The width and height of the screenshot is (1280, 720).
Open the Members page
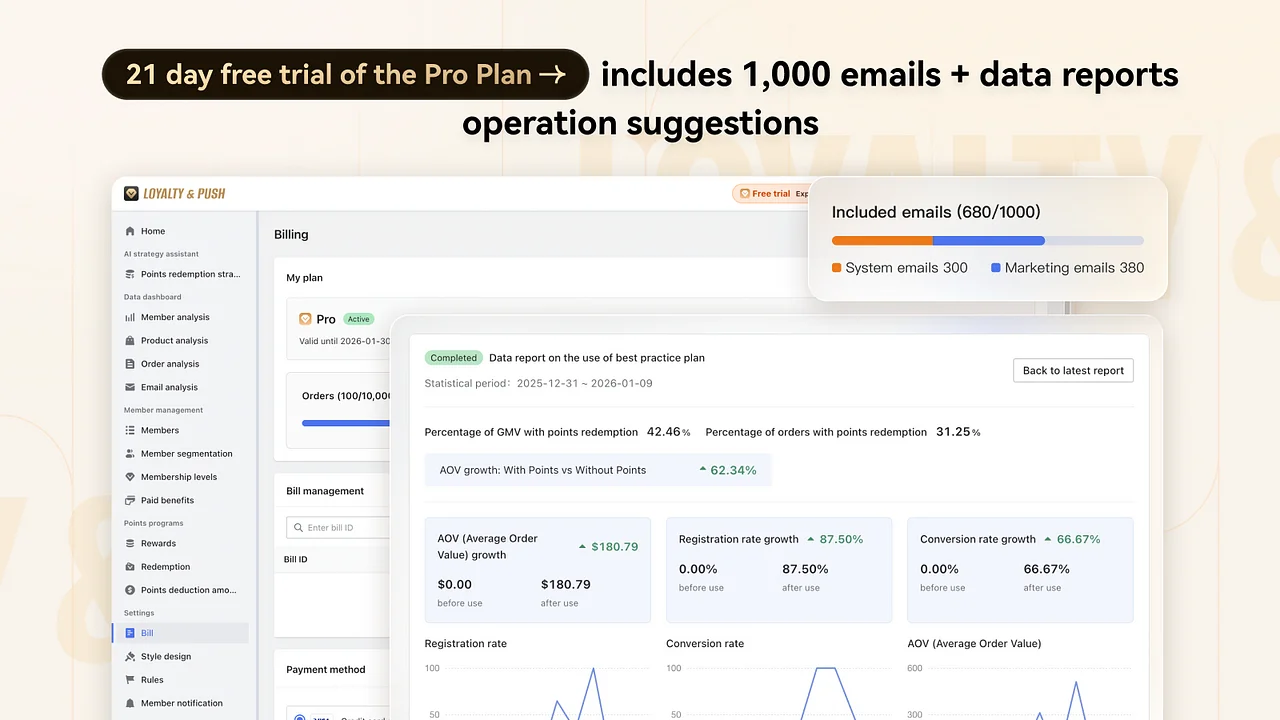(160, 430)
